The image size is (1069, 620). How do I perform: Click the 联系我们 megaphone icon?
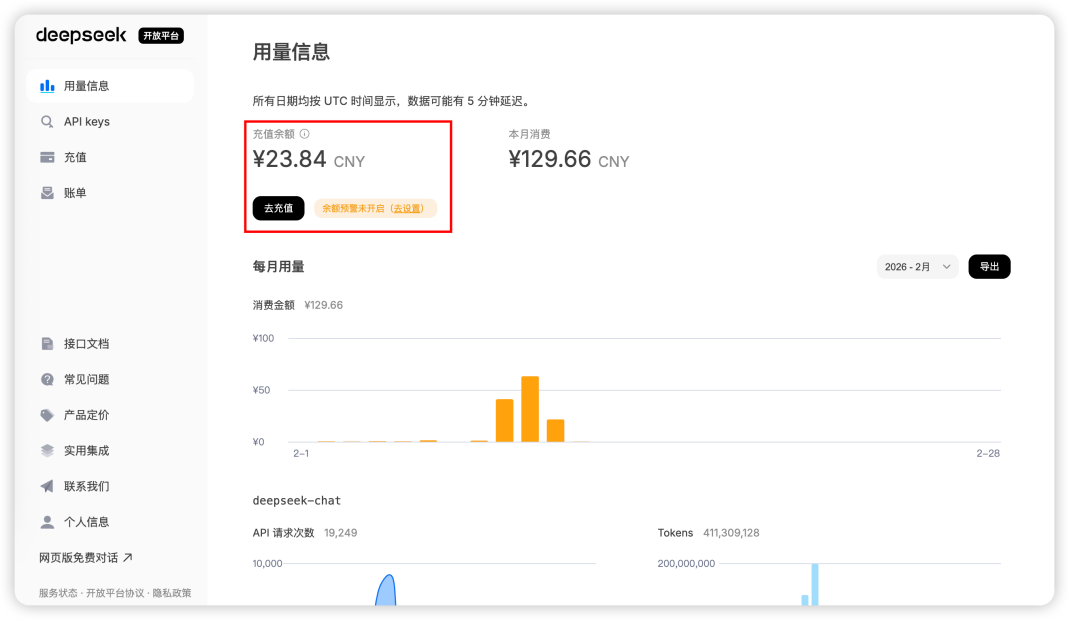point(47,486)
